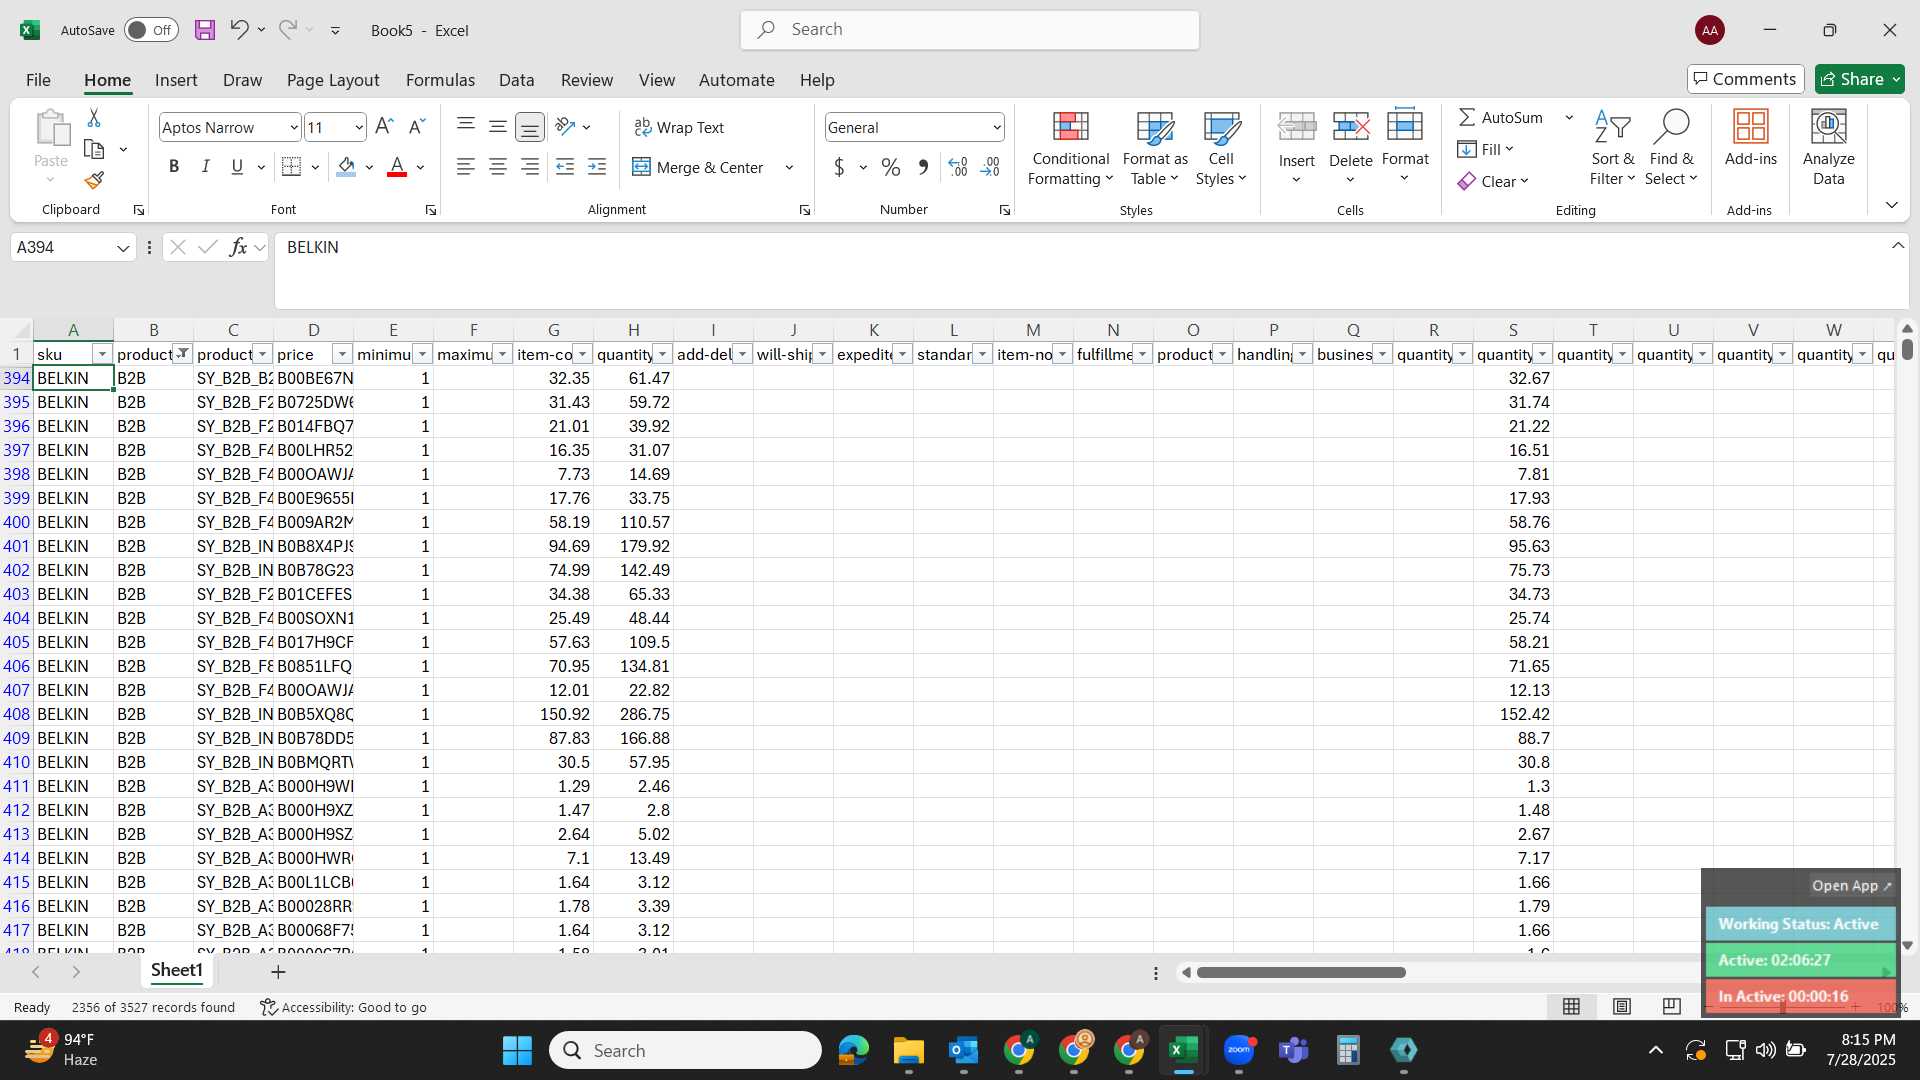This screenshot has height=1080, width=1920.
Task: Apply Italic formatting
Action: [205, 167]
